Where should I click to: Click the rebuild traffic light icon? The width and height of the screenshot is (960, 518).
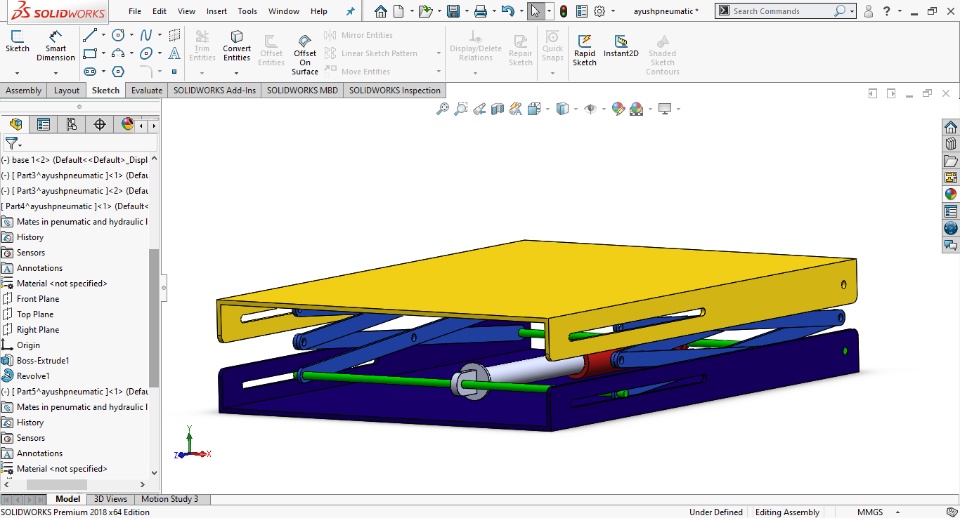562,11
